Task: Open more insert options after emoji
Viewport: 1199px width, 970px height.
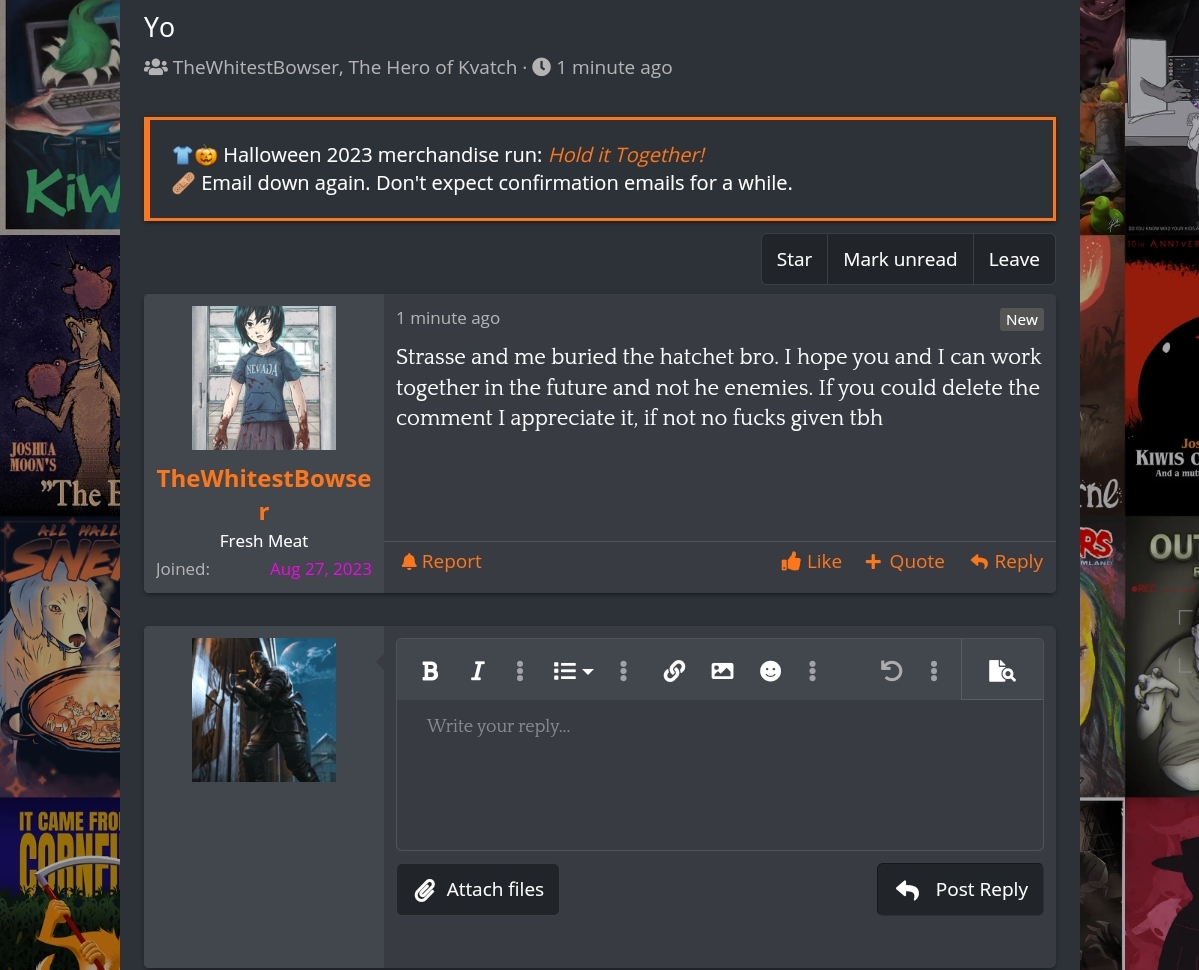Action: [x=812, y=671]
